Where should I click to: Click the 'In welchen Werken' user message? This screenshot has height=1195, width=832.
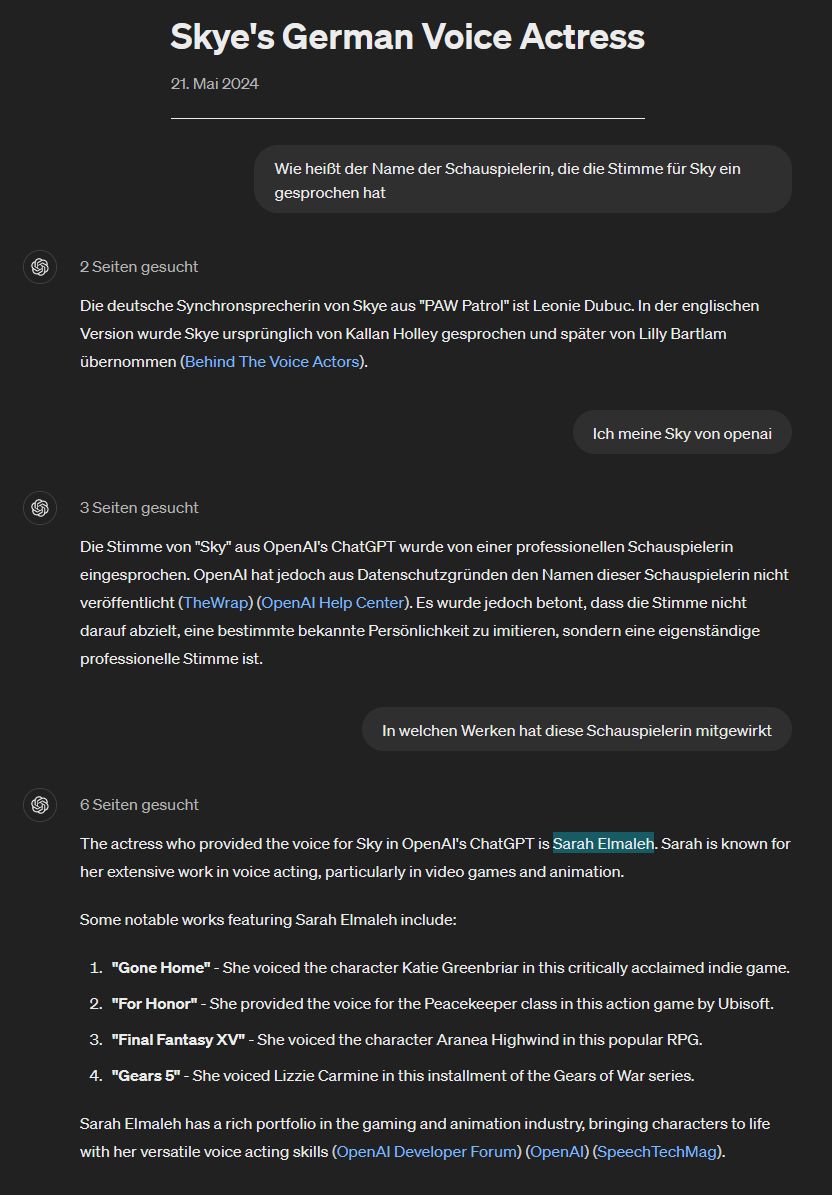577,731
